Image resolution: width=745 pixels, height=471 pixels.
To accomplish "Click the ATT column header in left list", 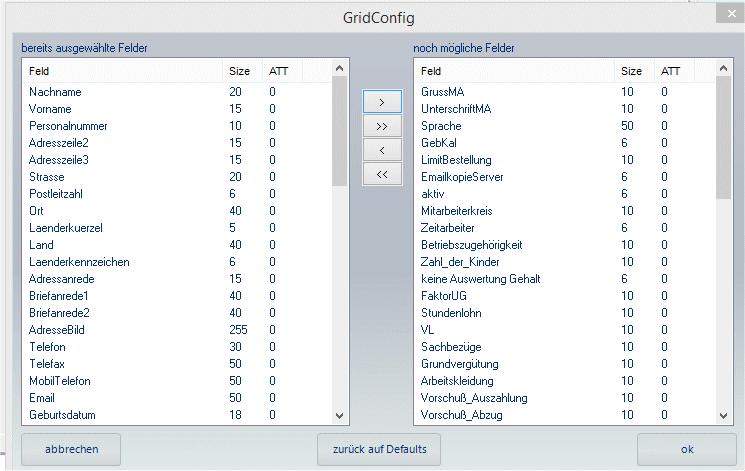I will (x=278, y=71).
